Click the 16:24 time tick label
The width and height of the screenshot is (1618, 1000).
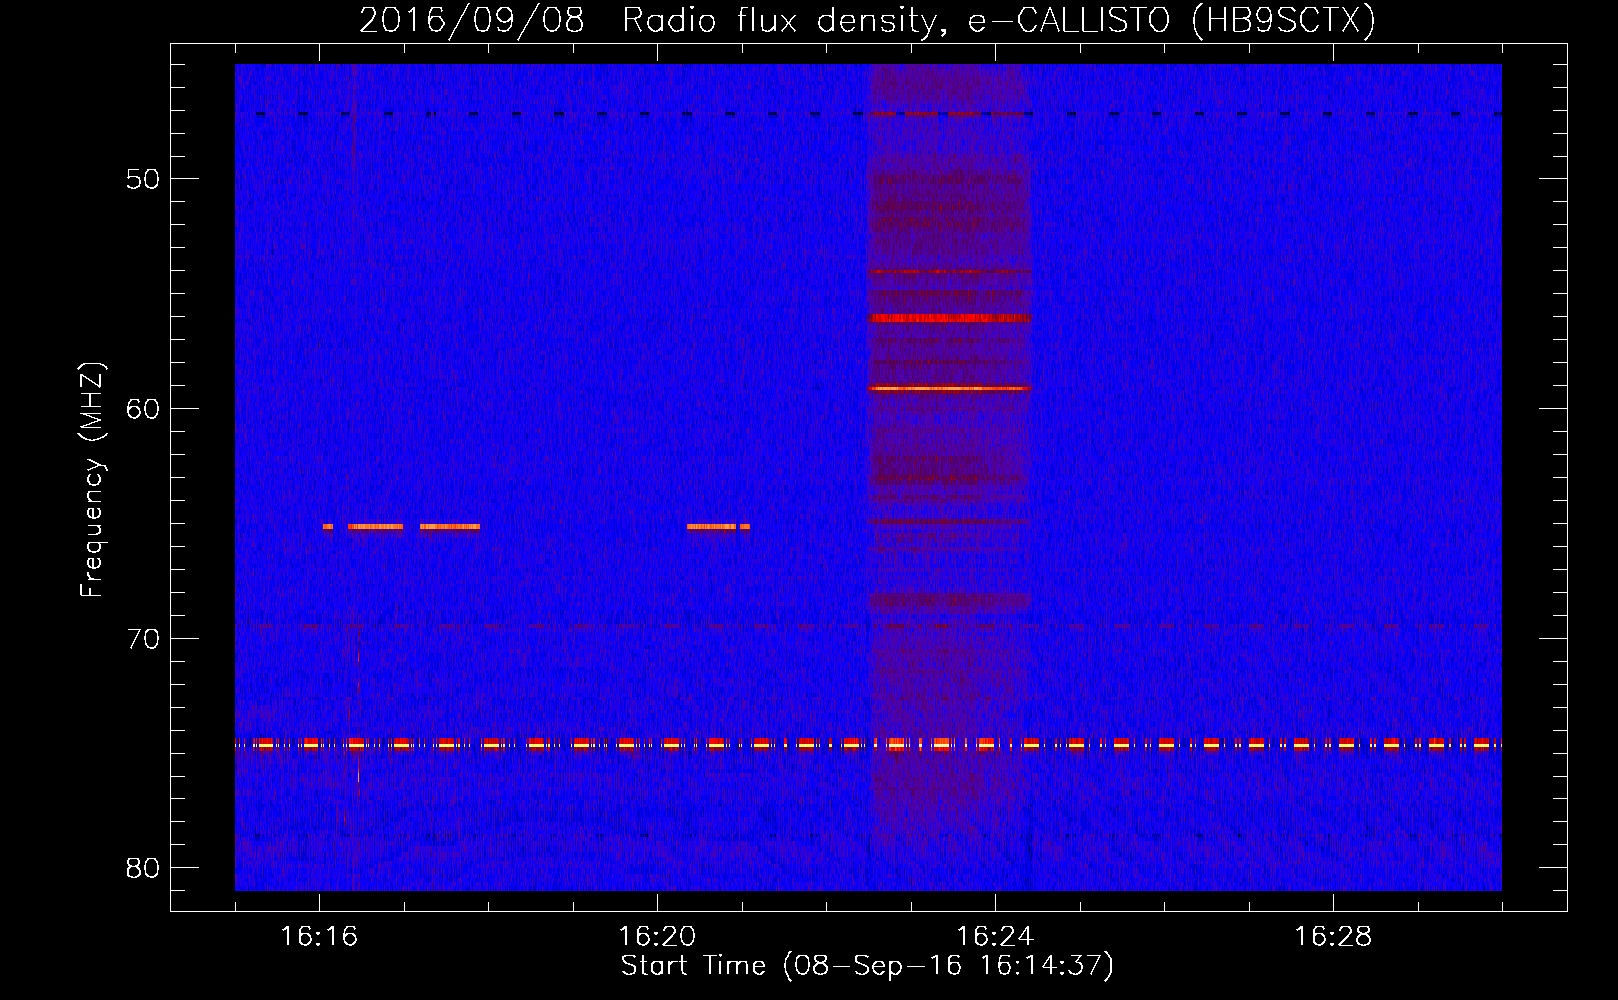tap(995, 937)
